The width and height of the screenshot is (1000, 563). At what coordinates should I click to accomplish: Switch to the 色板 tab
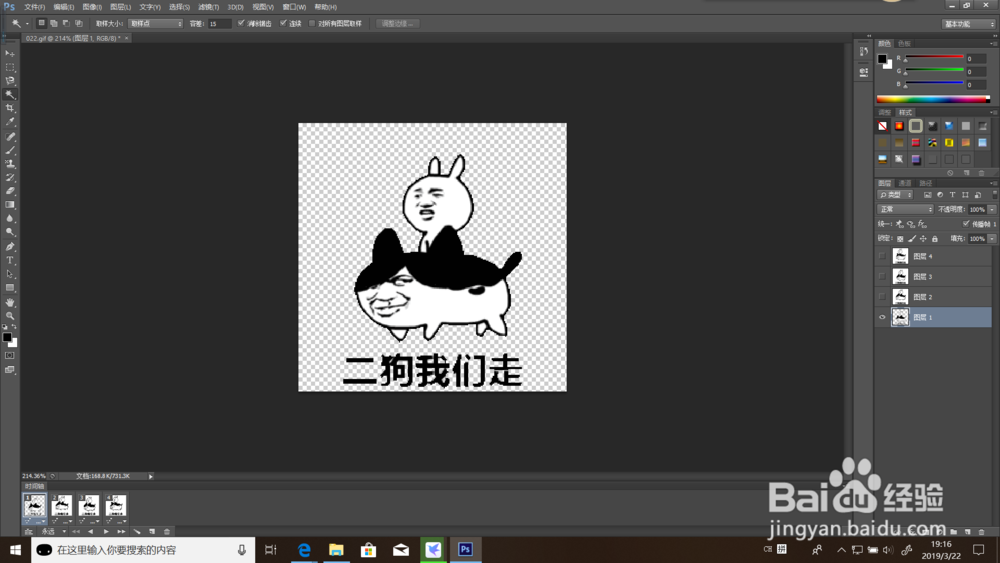click(x=904, y=43)
